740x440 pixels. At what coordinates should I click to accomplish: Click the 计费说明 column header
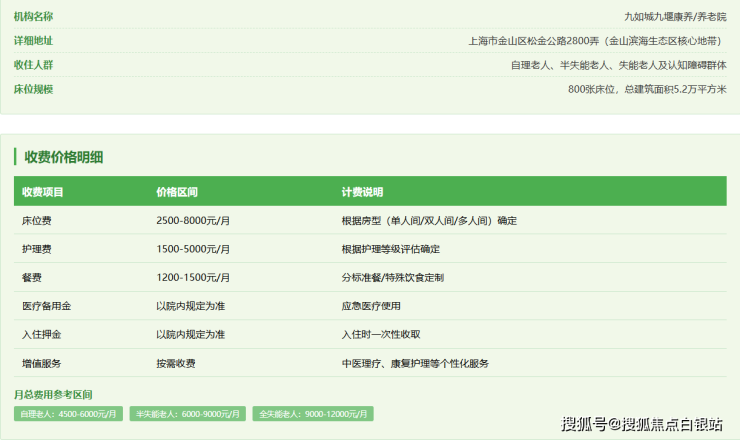pyautogui.click(x=362, y=192)
